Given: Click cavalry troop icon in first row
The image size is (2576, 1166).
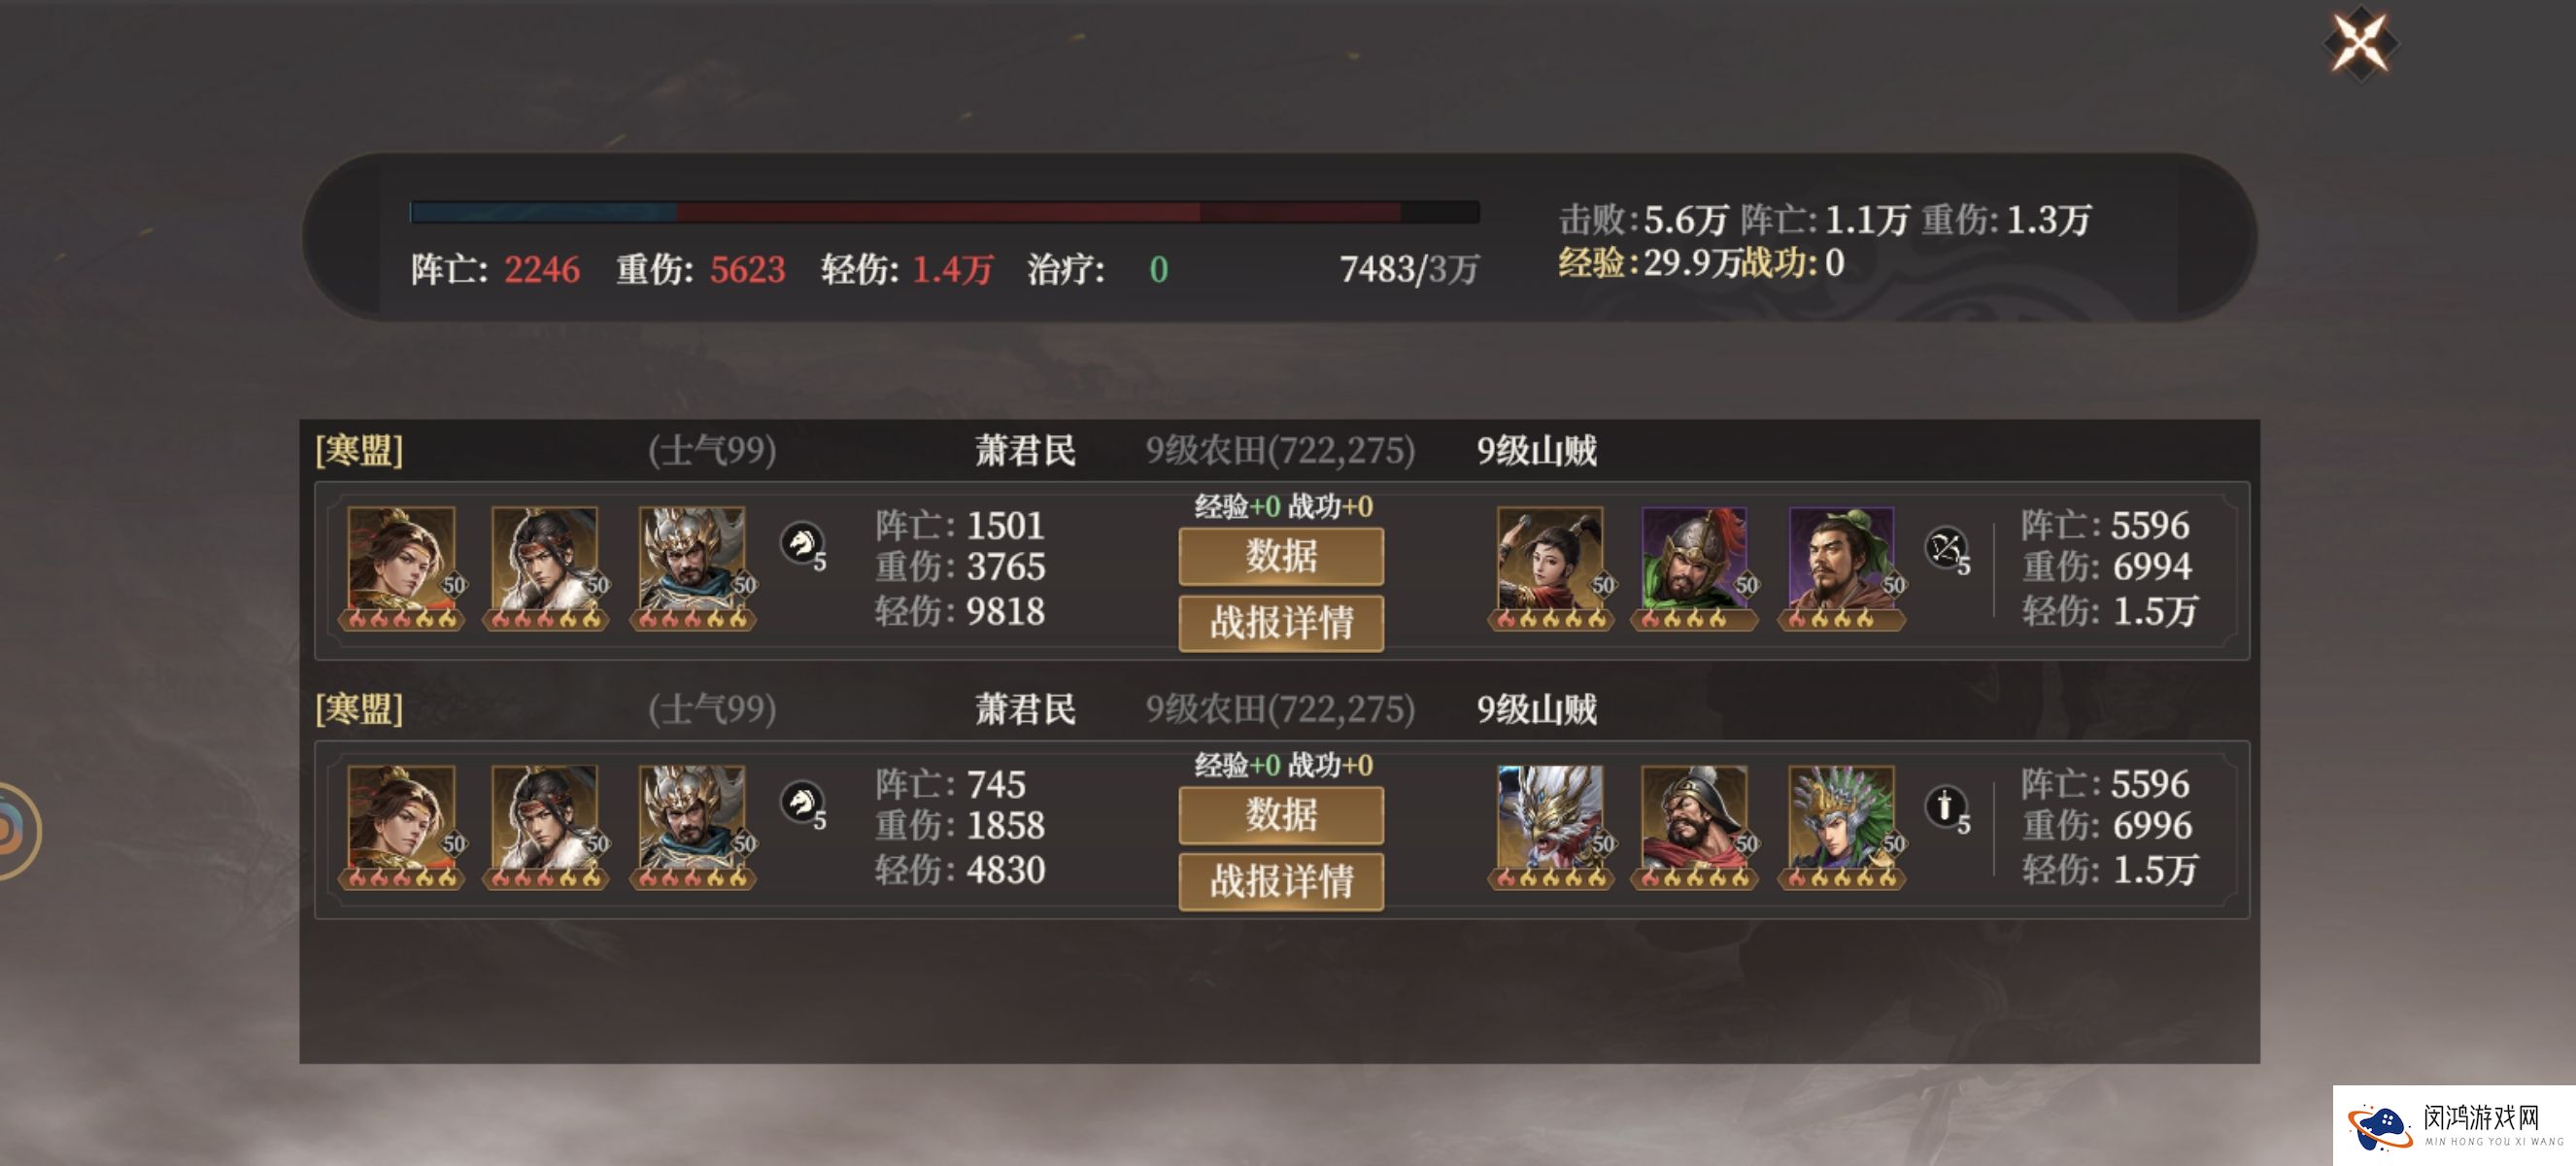Looking at the screenshot, I should click(x=802, y=545).
